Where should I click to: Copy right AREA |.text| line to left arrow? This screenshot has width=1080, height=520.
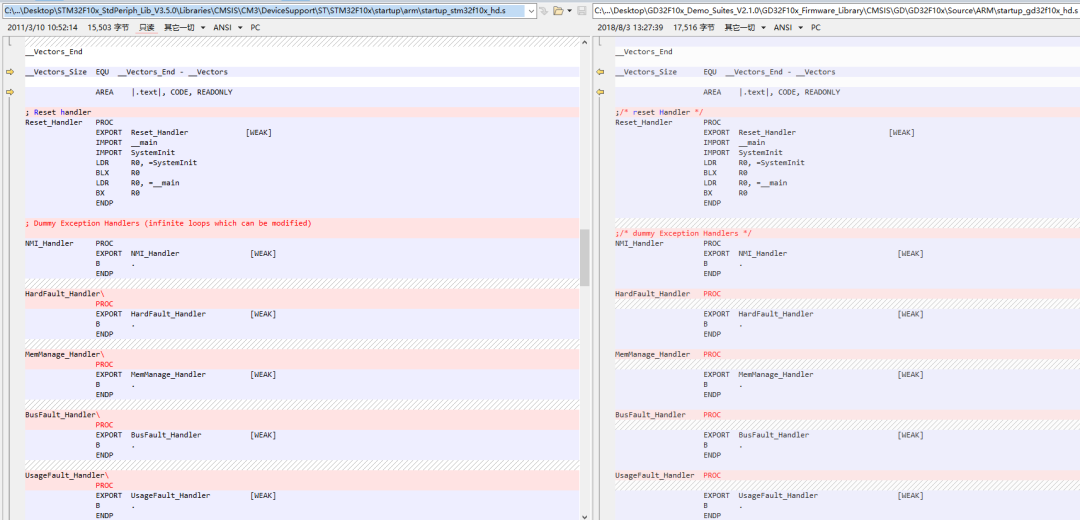pos(600,92)
